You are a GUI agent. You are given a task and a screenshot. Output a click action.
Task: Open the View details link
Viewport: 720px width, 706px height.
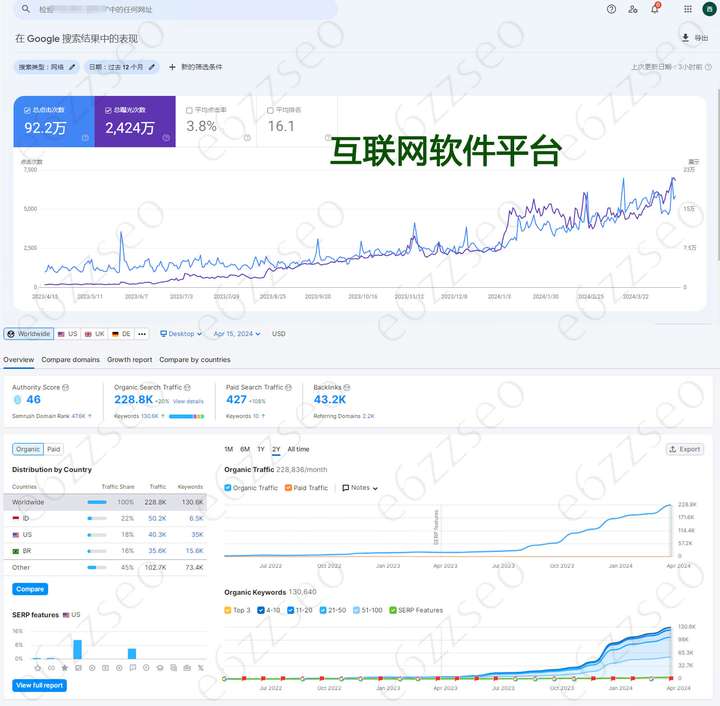click(188, 401)
